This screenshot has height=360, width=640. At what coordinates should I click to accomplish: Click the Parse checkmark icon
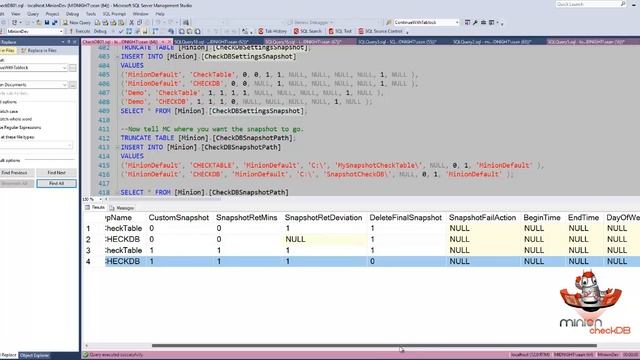(x=121, y=31)
